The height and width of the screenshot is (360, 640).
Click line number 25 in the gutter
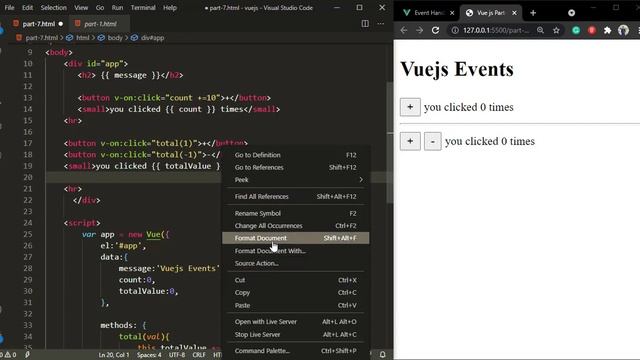tap(27, 234)
